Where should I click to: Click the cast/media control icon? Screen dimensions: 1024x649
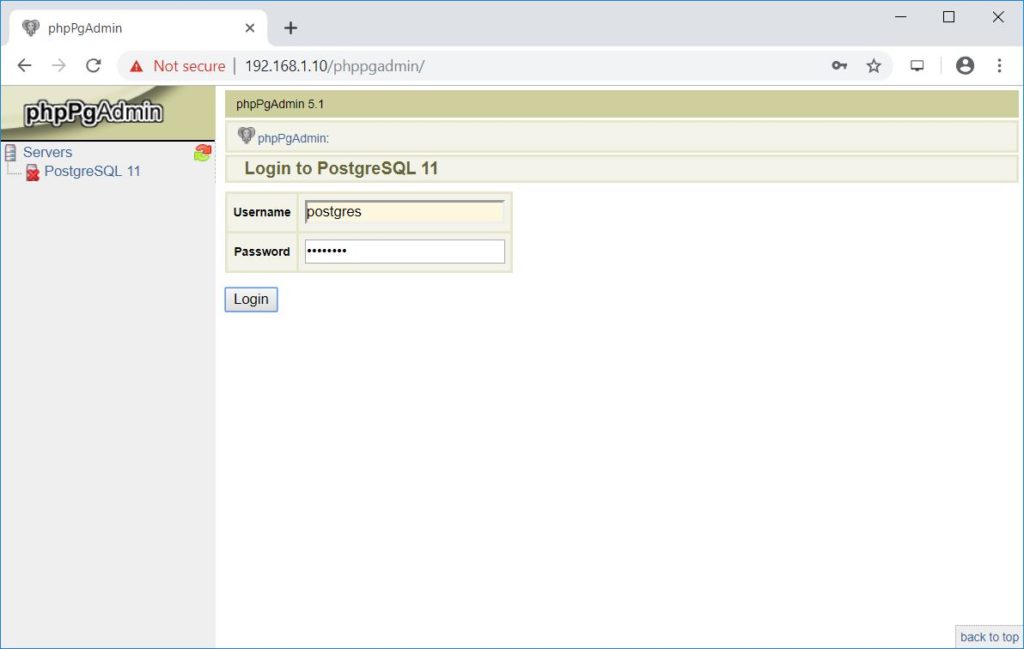(x=917, y=65)
